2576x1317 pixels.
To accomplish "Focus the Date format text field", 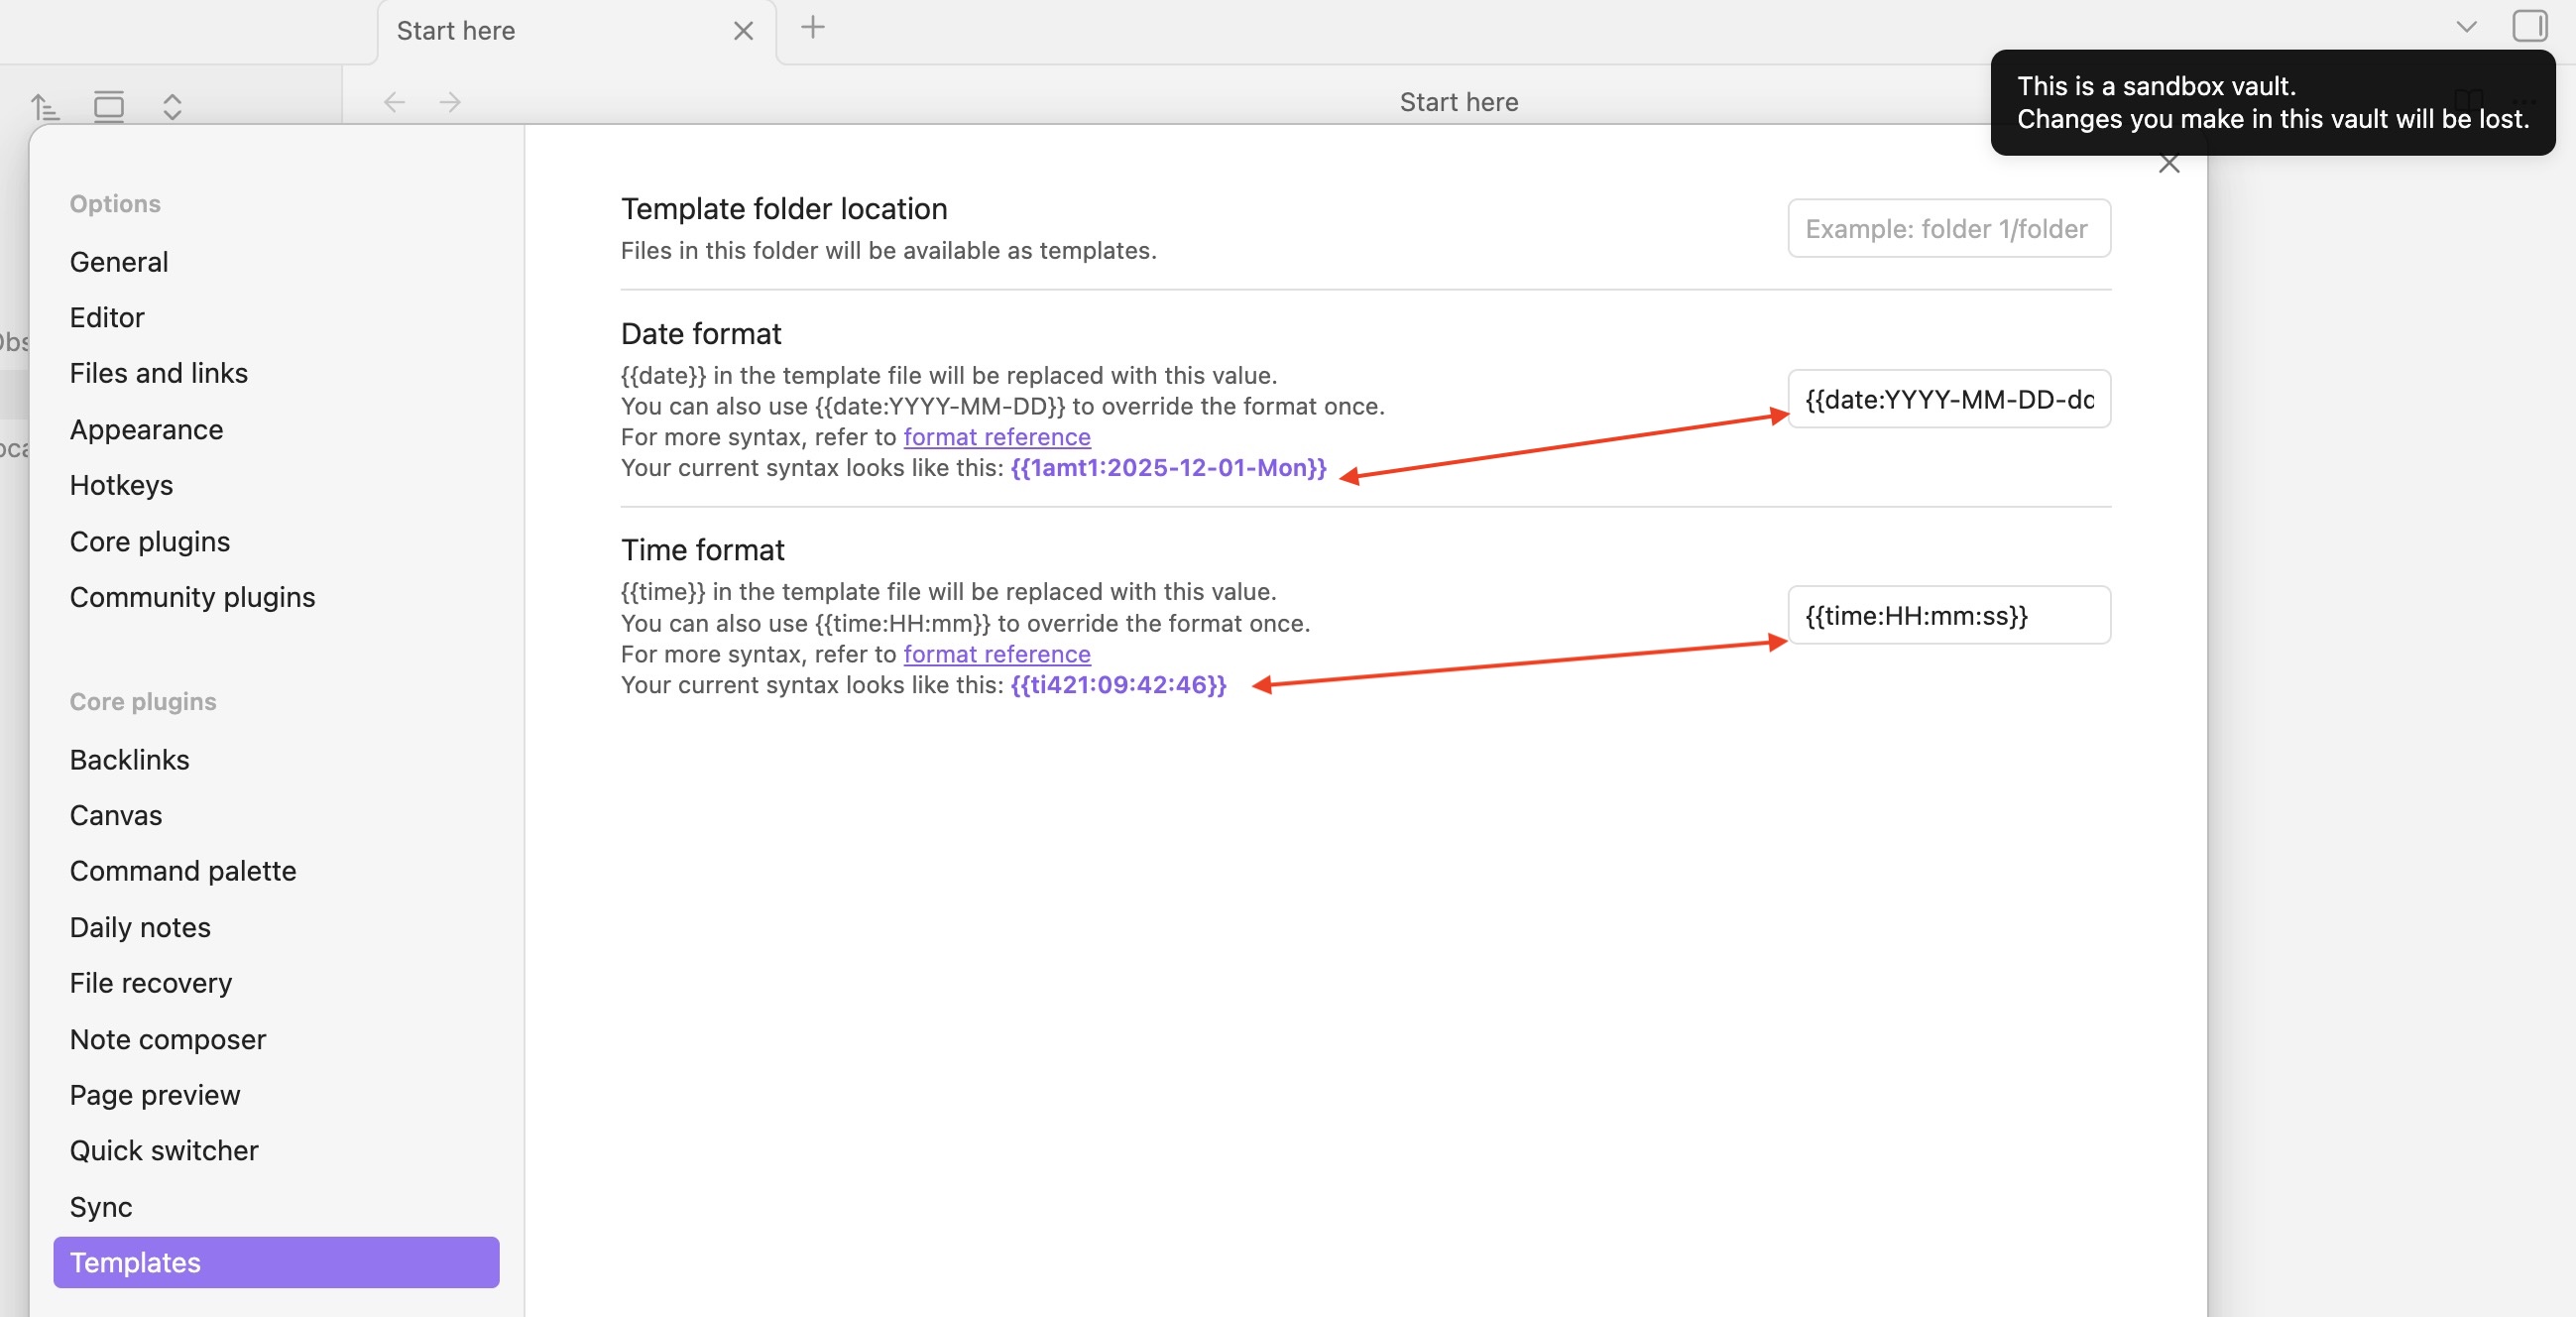I will coord(1948,399).
